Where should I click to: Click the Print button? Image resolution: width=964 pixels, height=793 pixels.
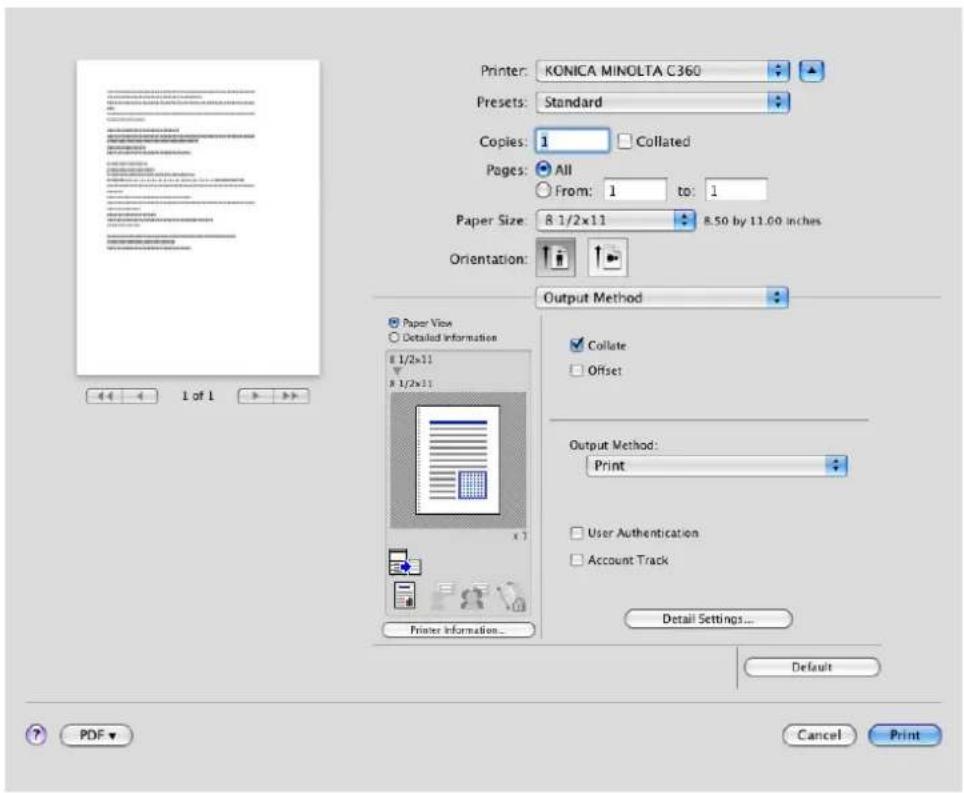point(904,735)
